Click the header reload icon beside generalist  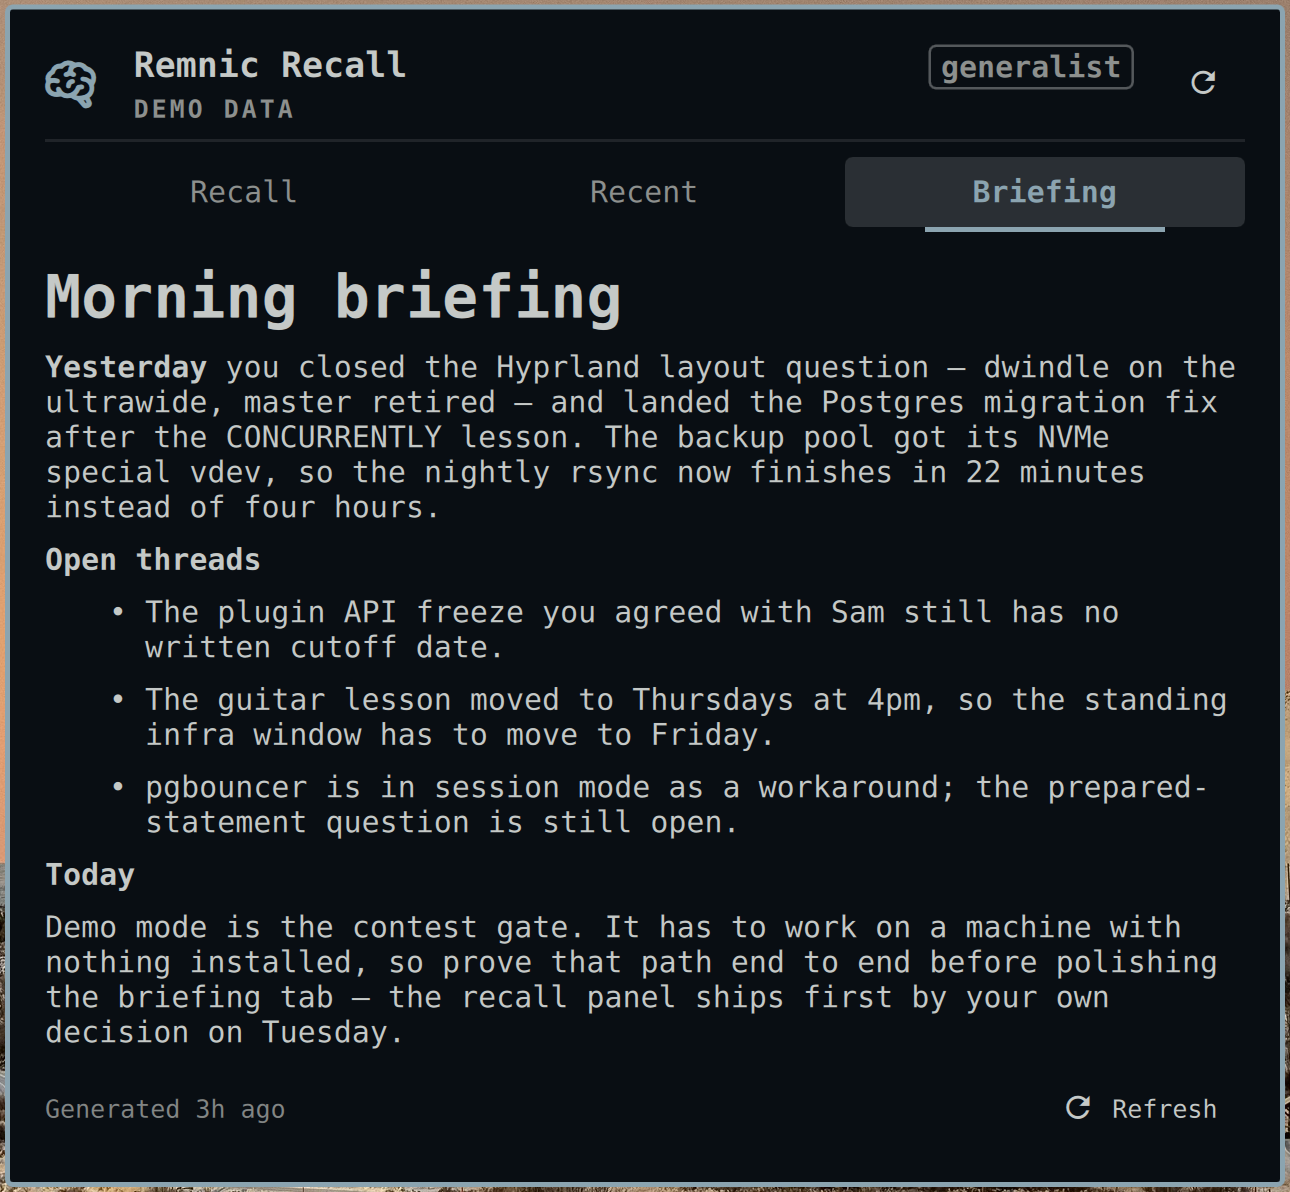(x=1203, y=82)
